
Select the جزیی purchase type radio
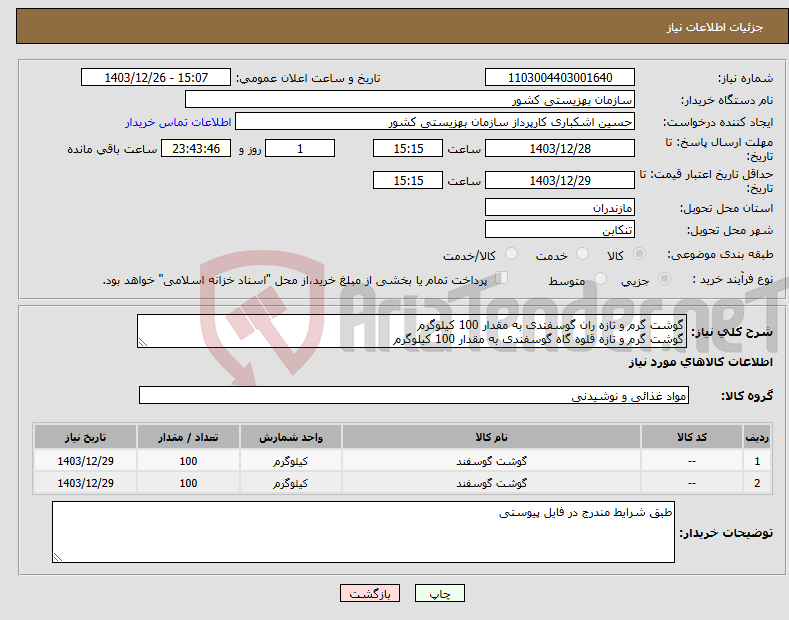[x=664, y=278]
